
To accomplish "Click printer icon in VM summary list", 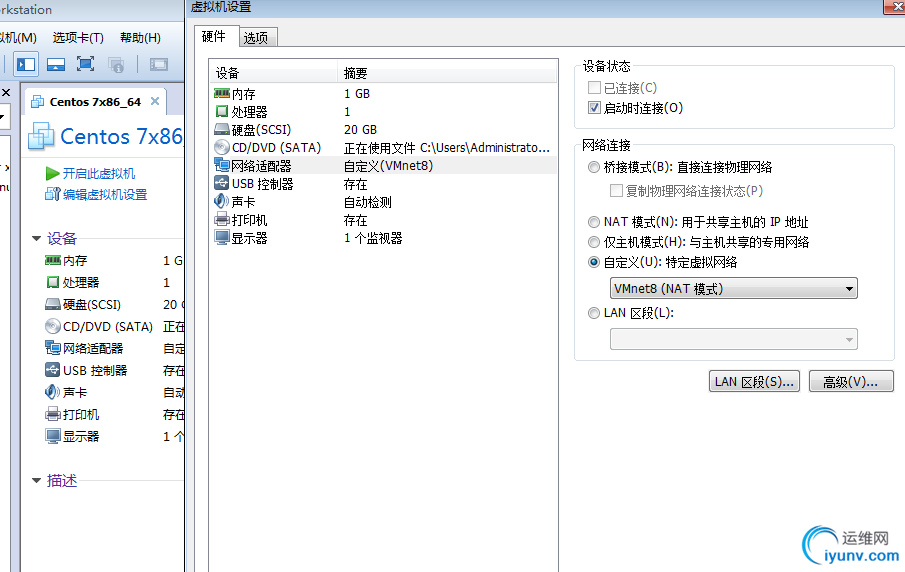I will 53,414.
